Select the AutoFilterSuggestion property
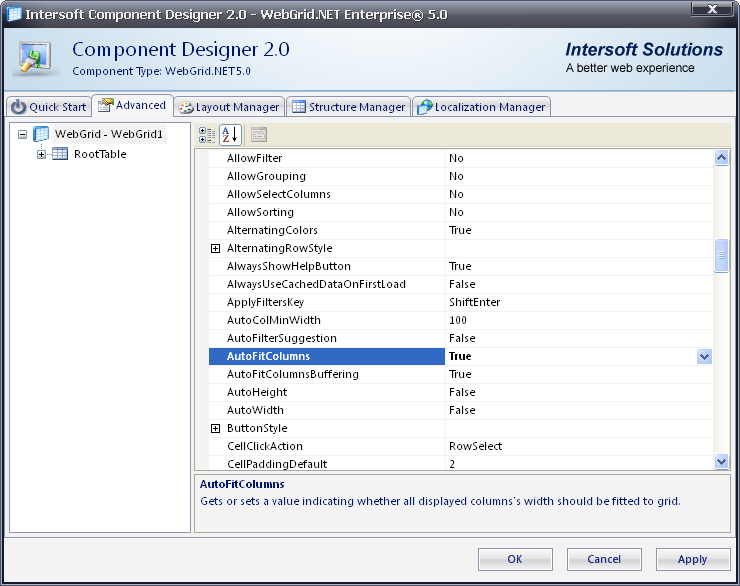 click(x=461, y=338)
